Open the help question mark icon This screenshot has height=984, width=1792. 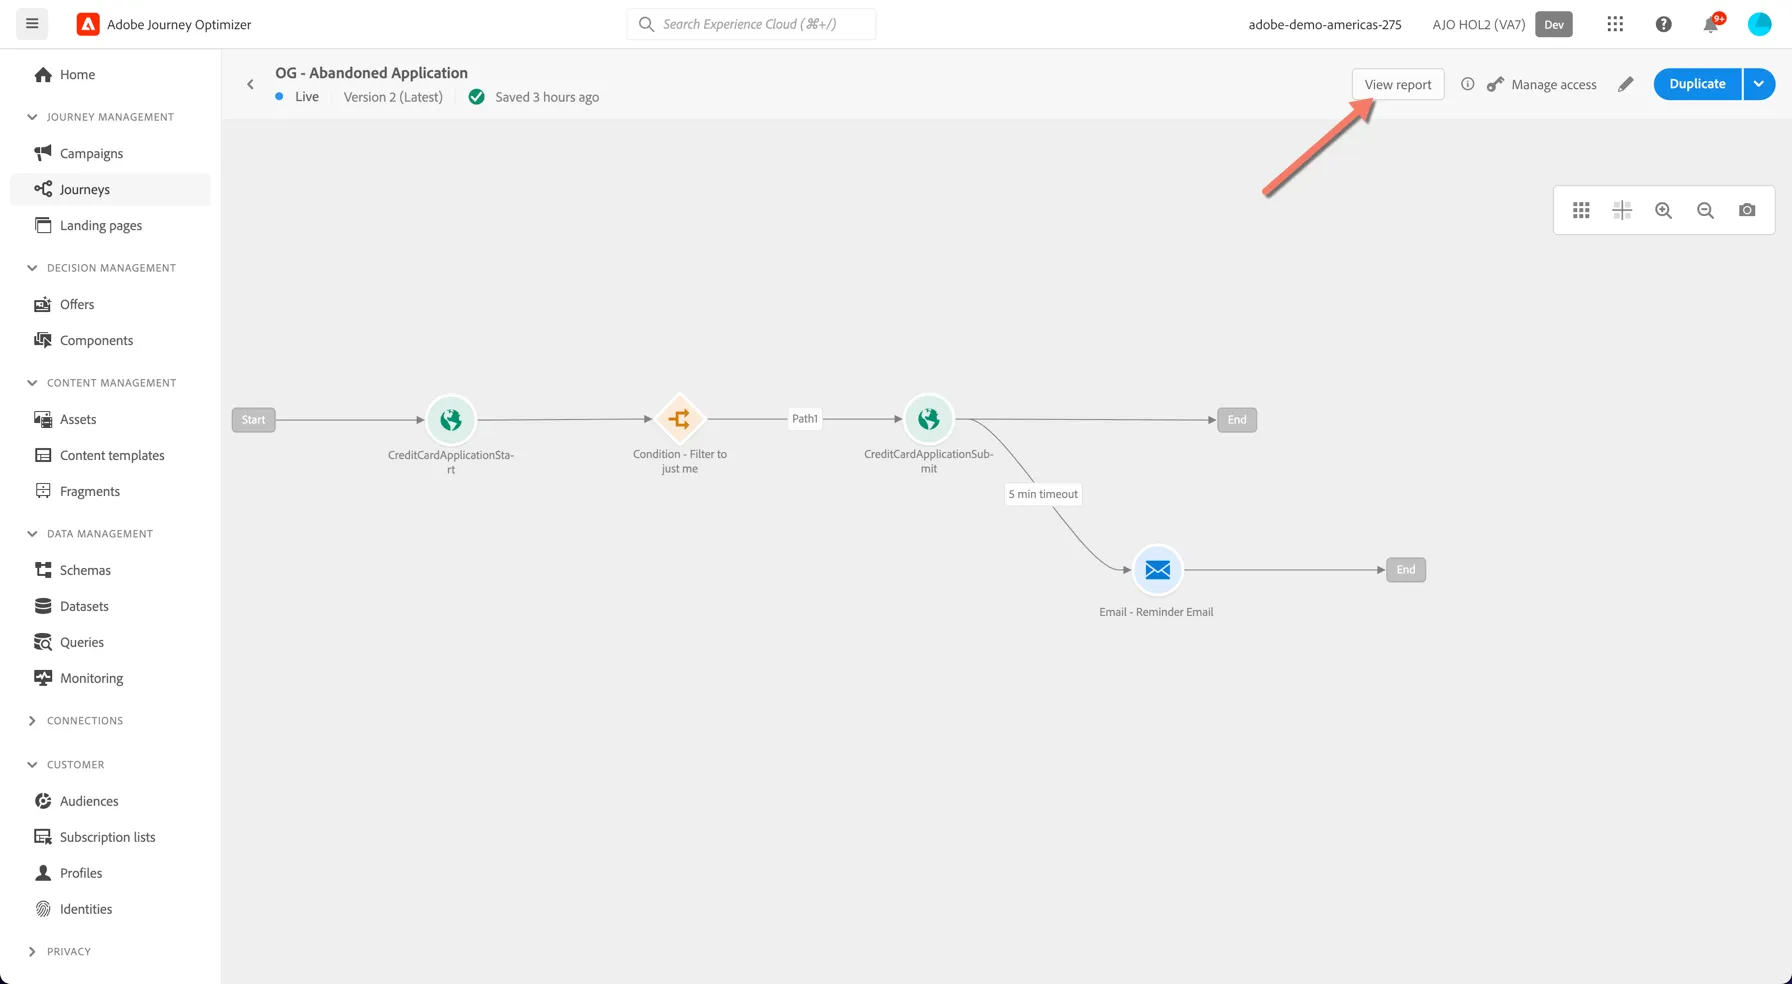pos(1663,24)
